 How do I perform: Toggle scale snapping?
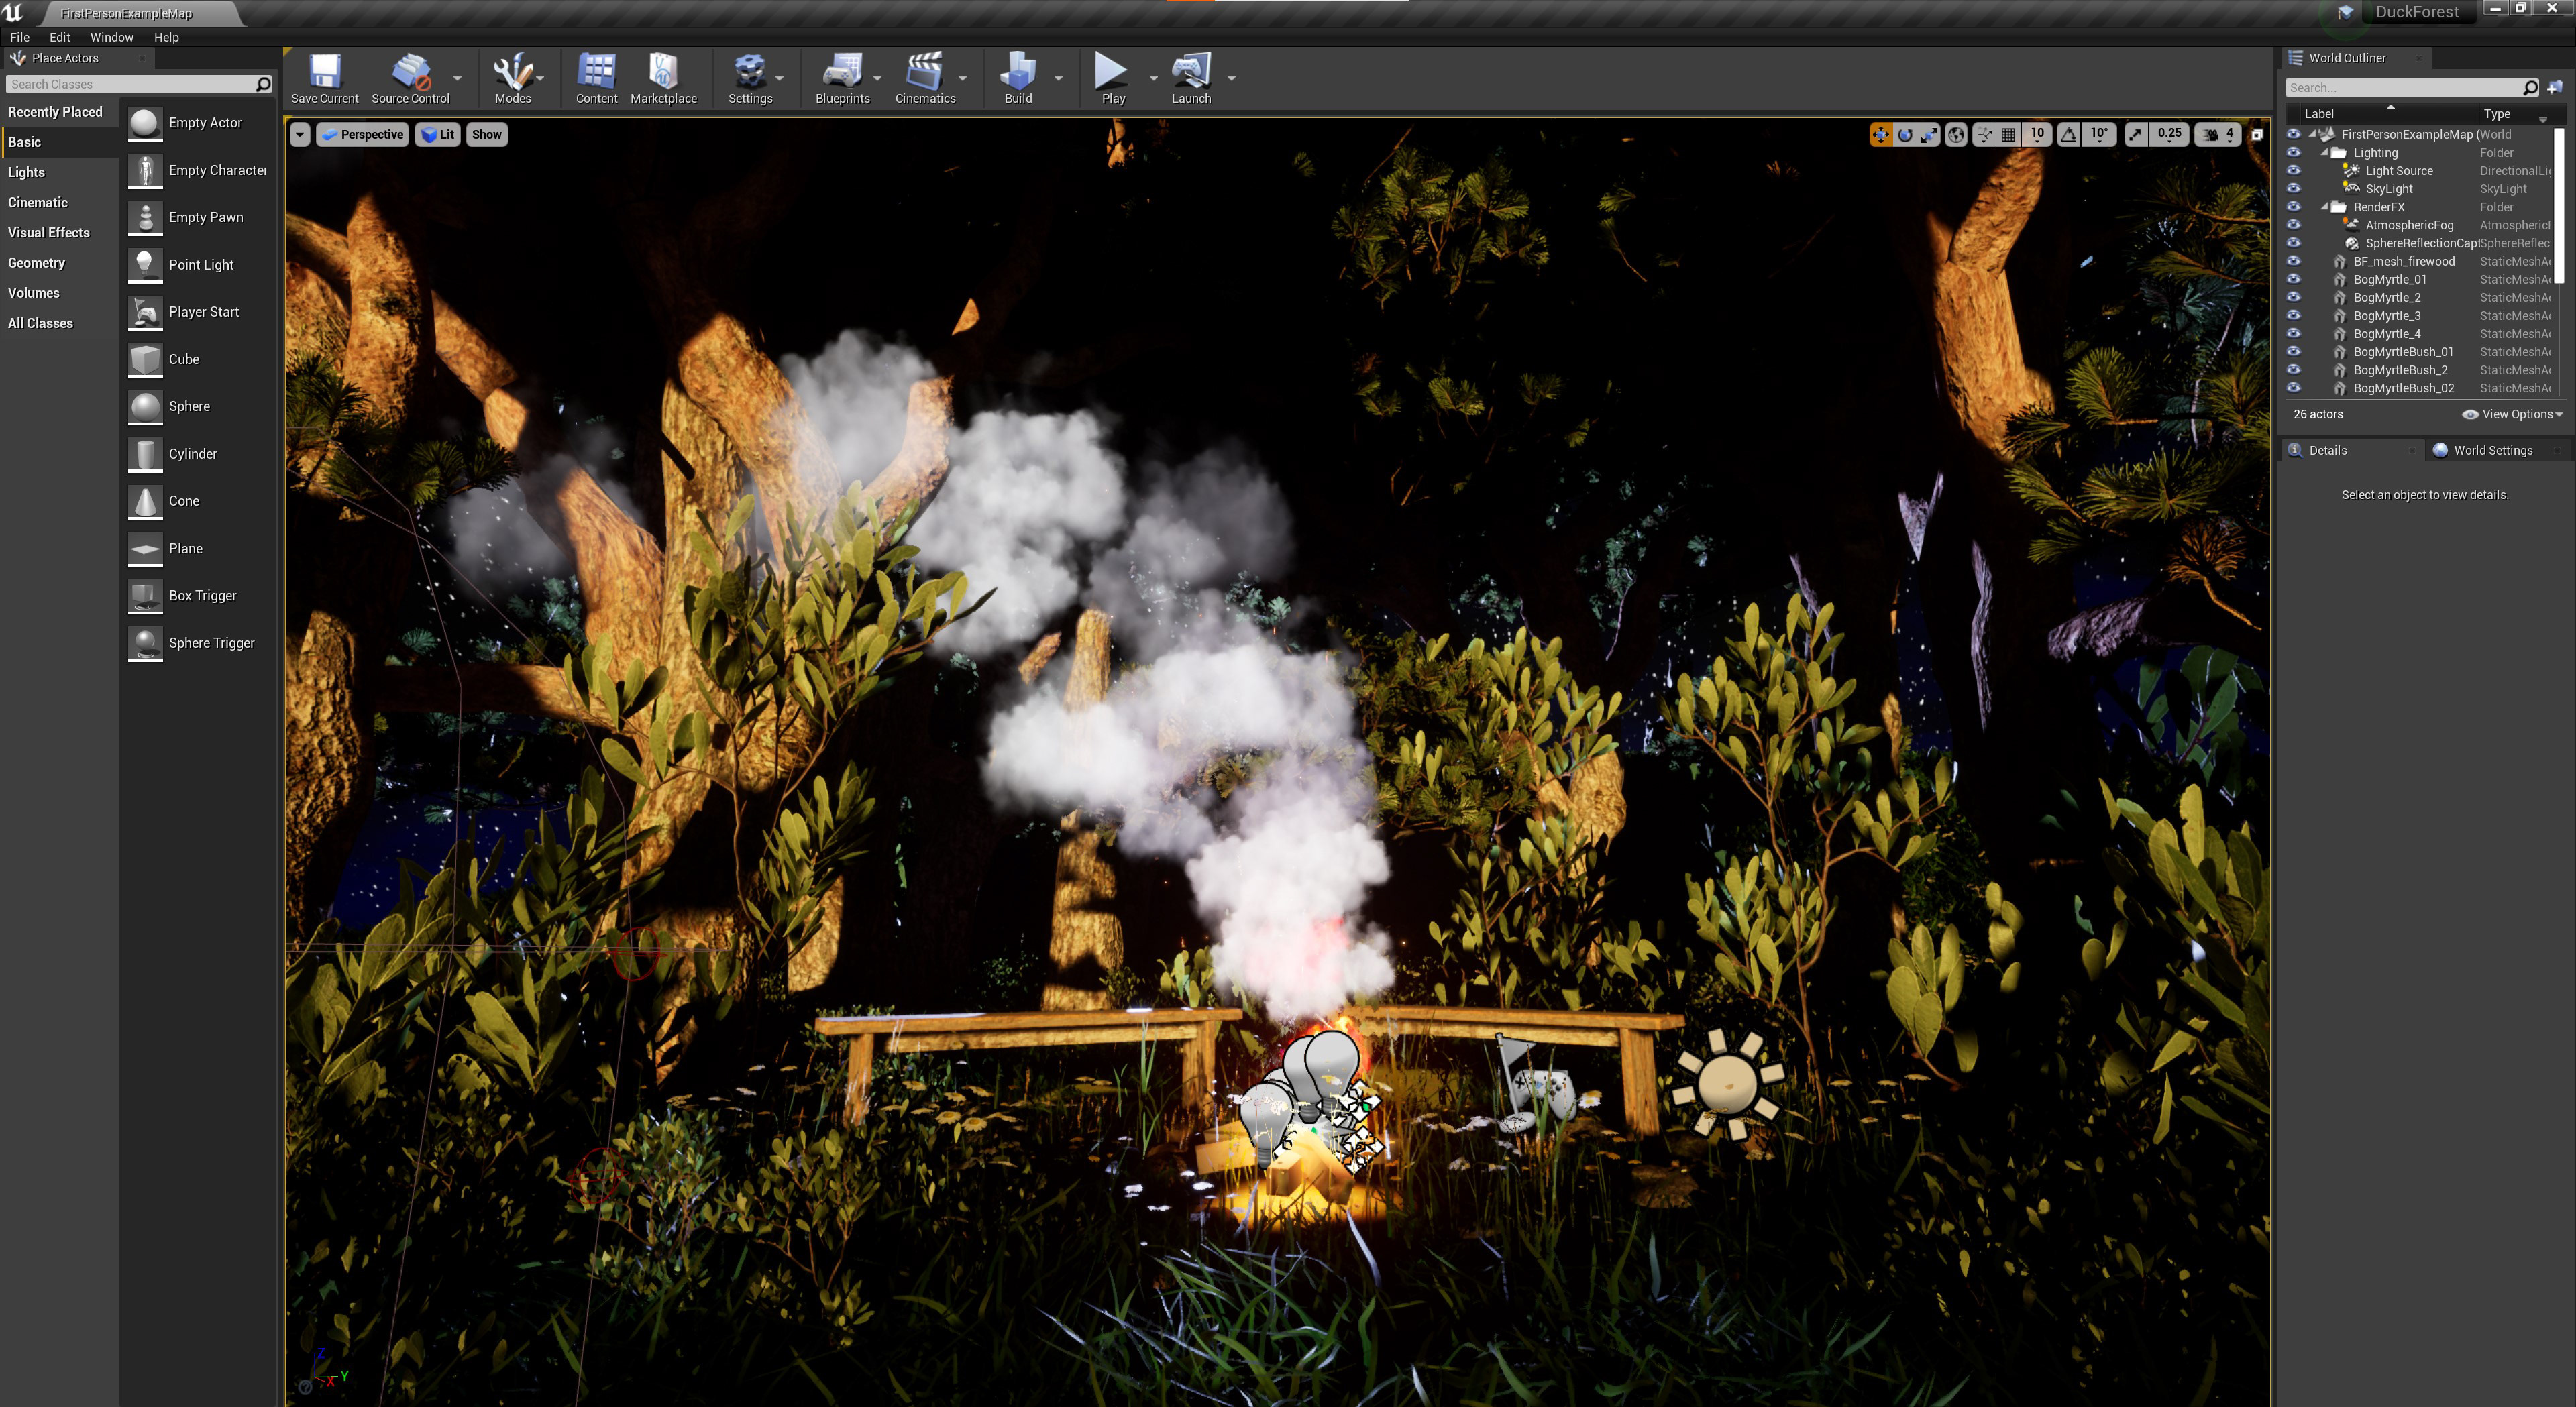[2135, 135]
